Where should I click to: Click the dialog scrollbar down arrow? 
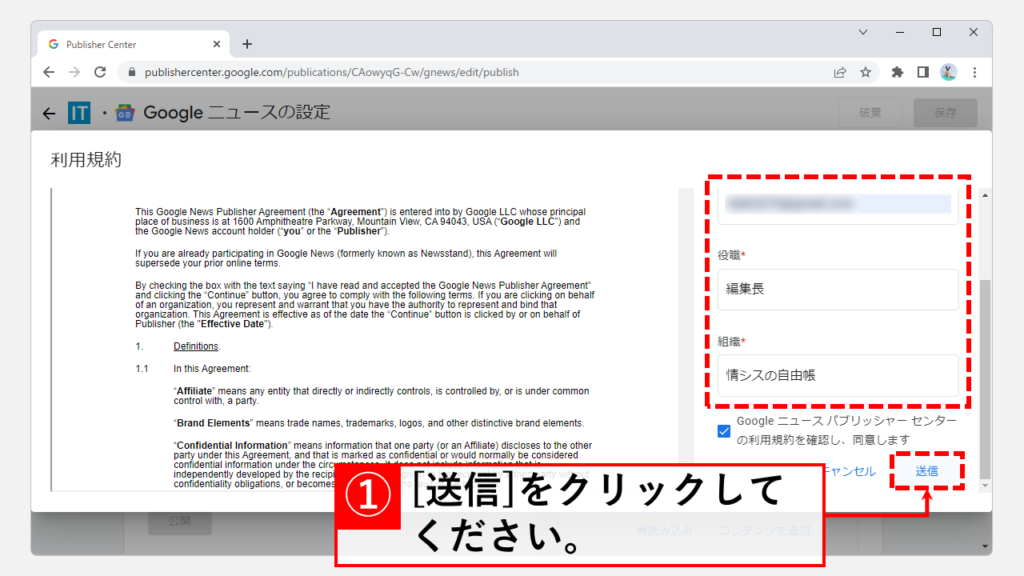[x=985, y=486]
